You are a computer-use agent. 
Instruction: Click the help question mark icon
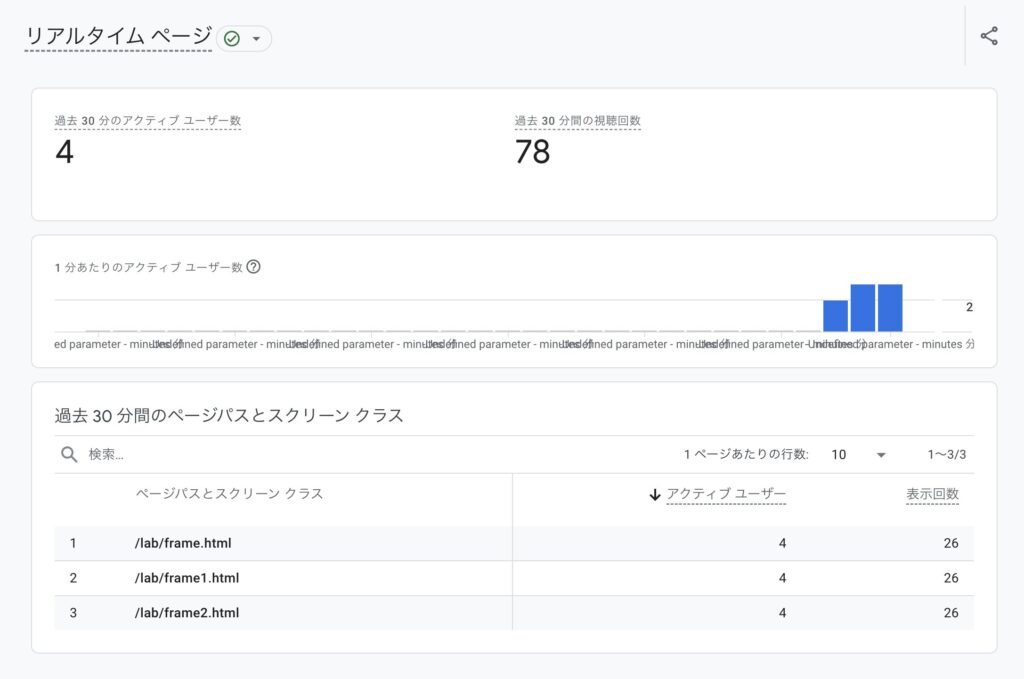coord(254,267)
